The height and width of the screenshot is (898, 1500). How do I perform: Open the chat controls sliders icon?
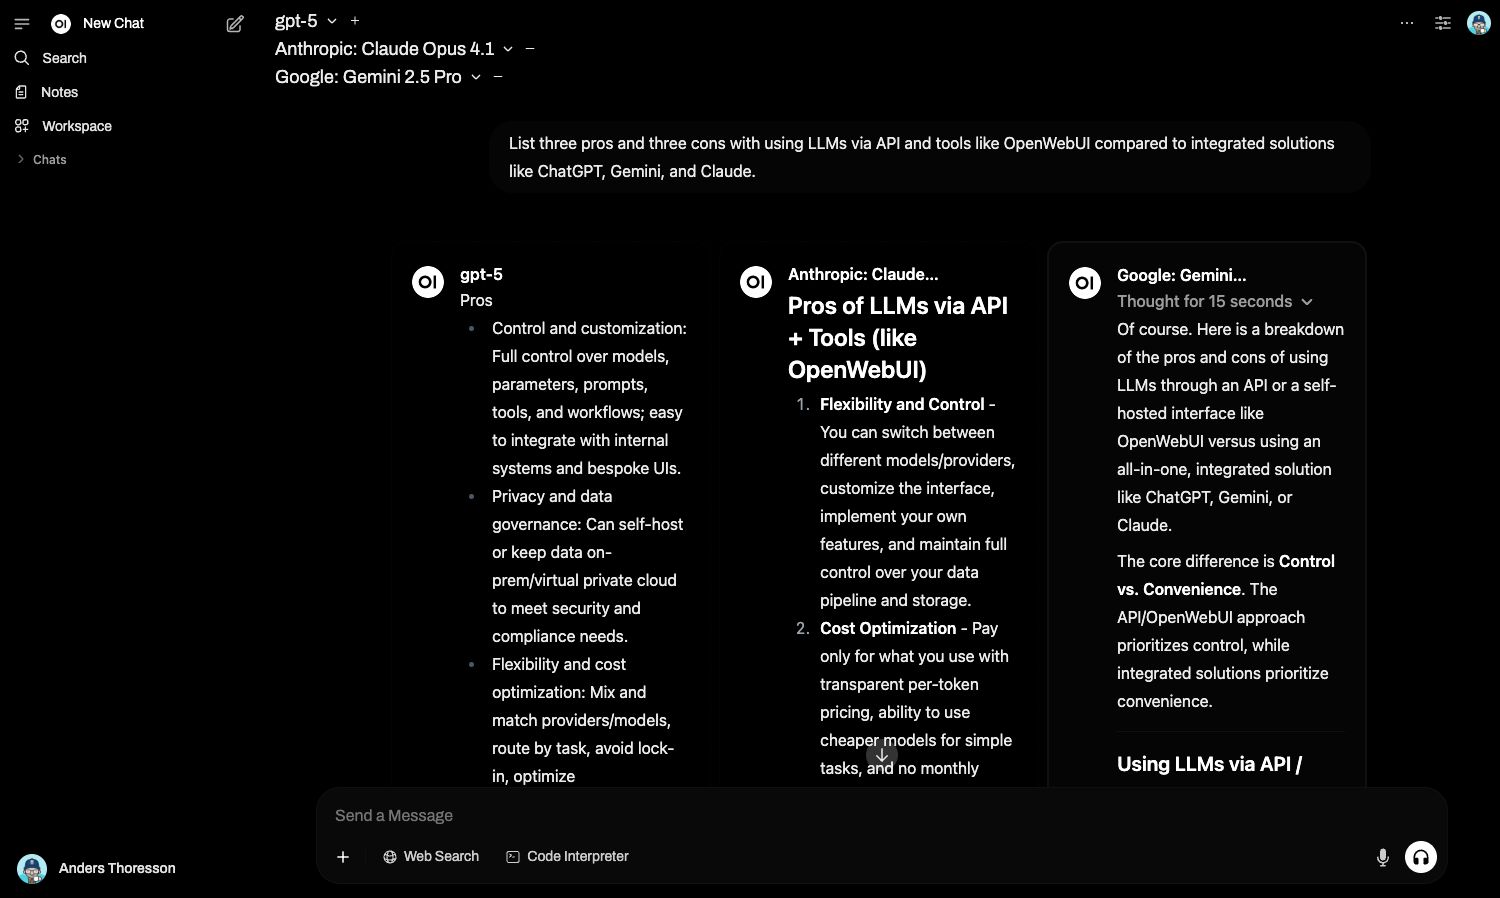1443,23
